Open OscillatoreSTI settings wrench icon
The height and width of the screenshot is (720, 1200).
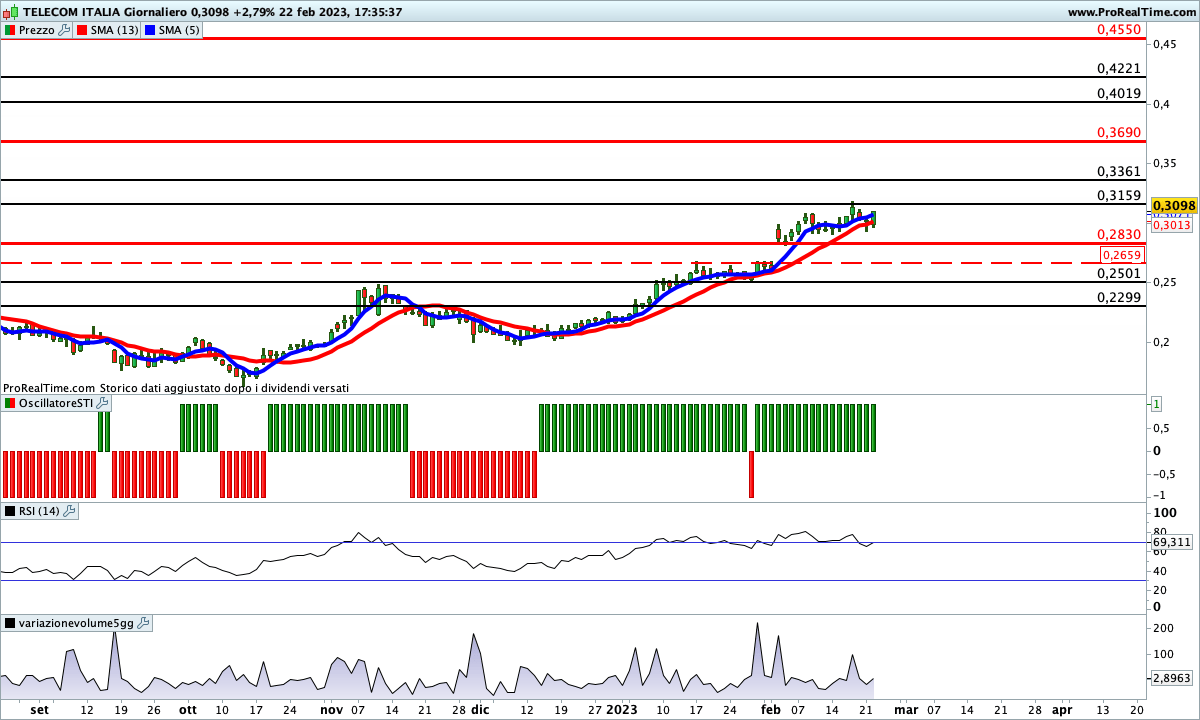pos(102,402)
